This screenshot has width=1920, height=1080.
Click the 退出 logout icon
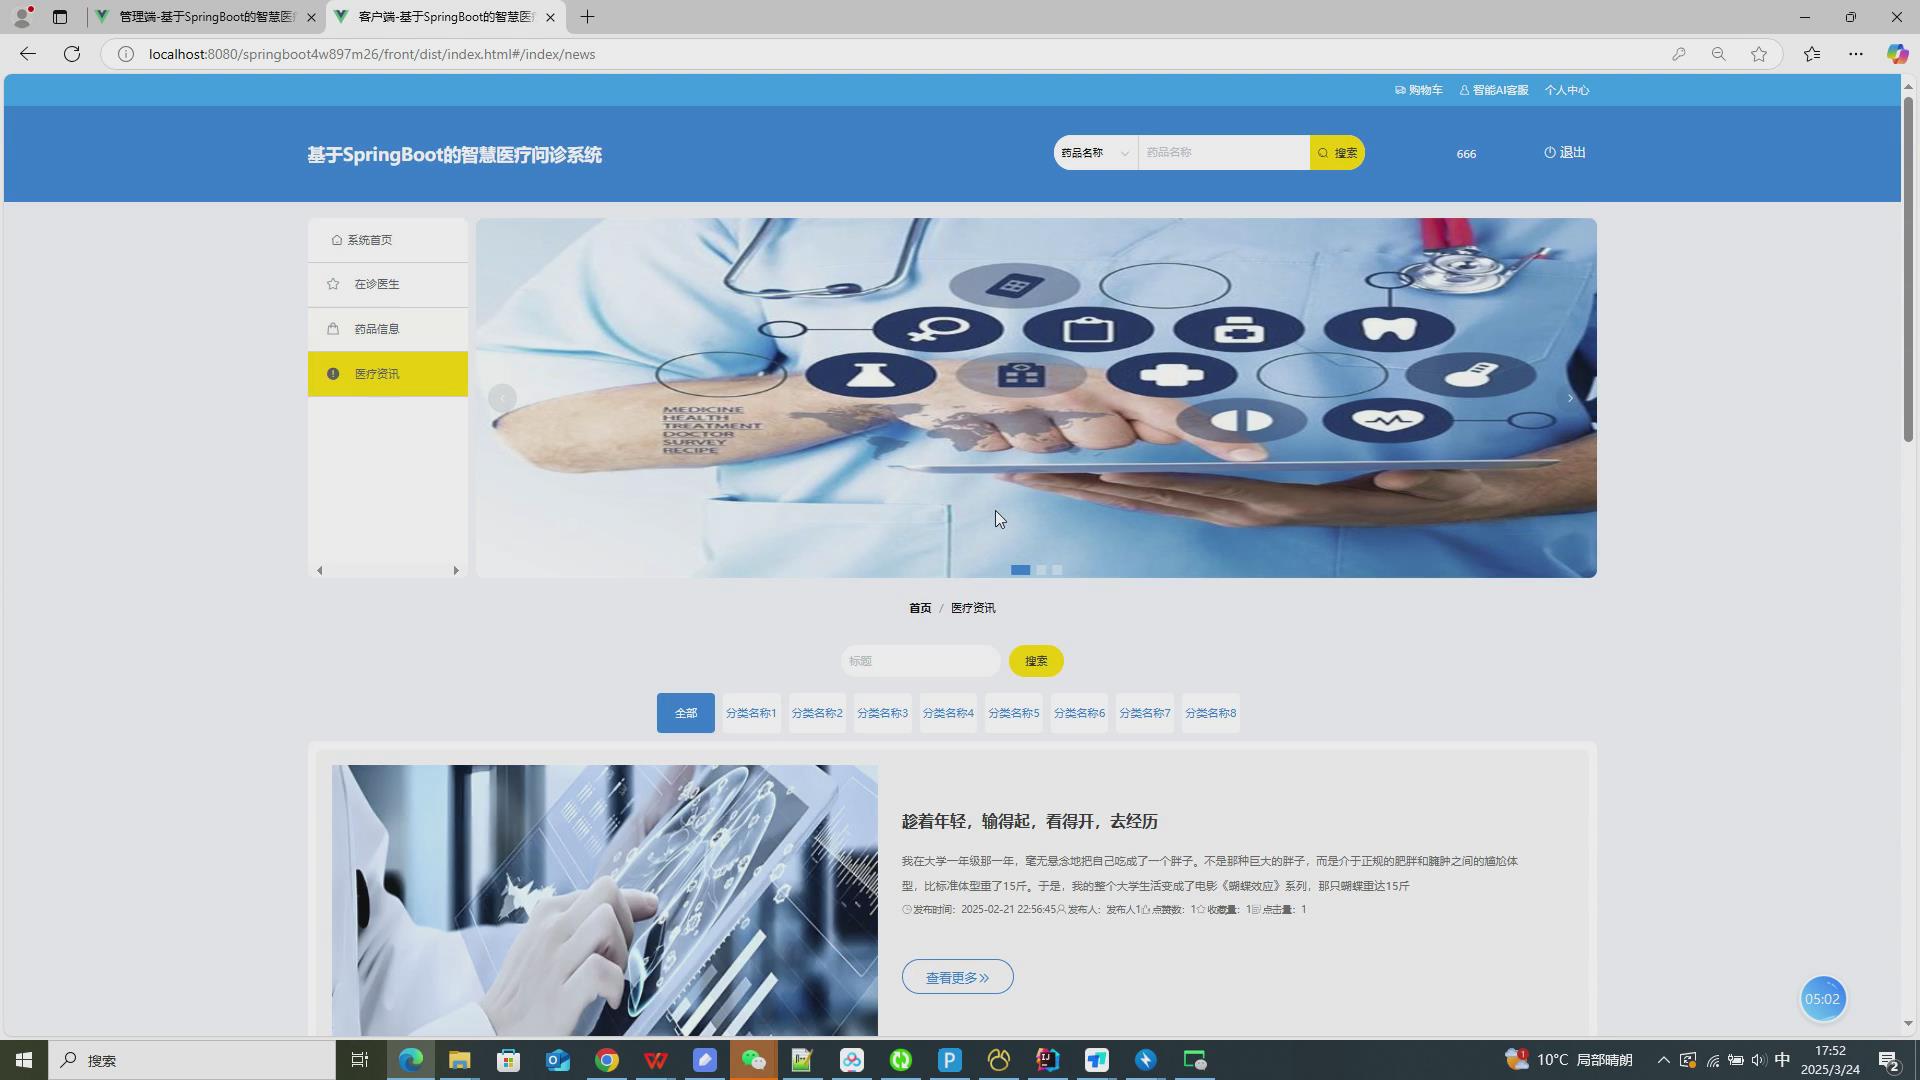(1550, 152)
